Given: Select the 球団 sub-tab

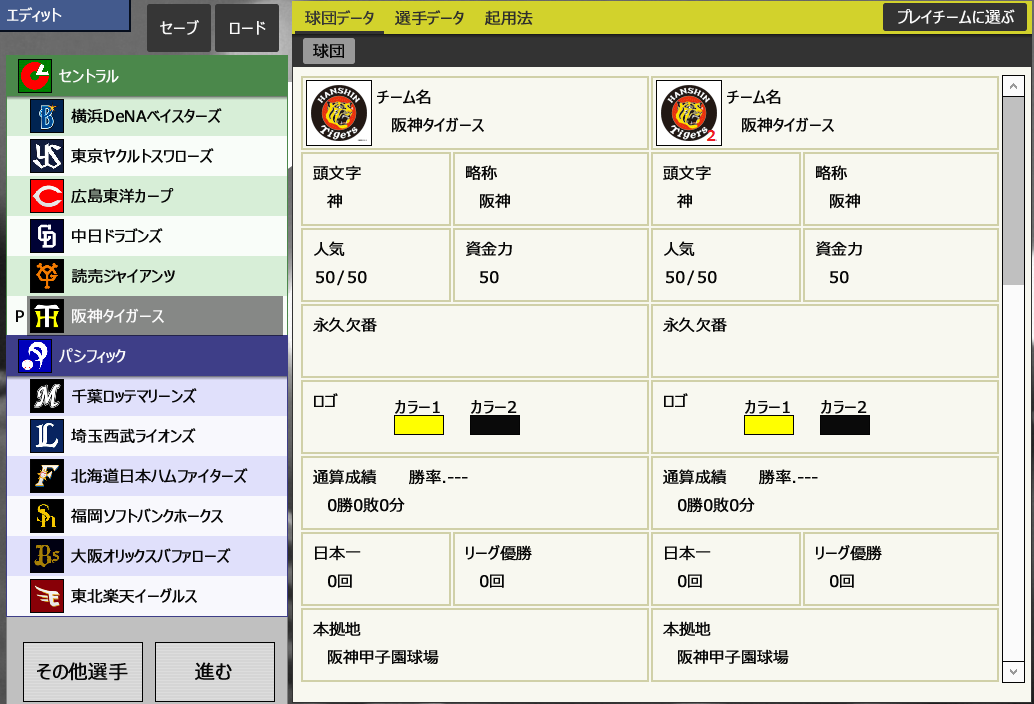Looking at the screenshot, I should tap(328, 51).
